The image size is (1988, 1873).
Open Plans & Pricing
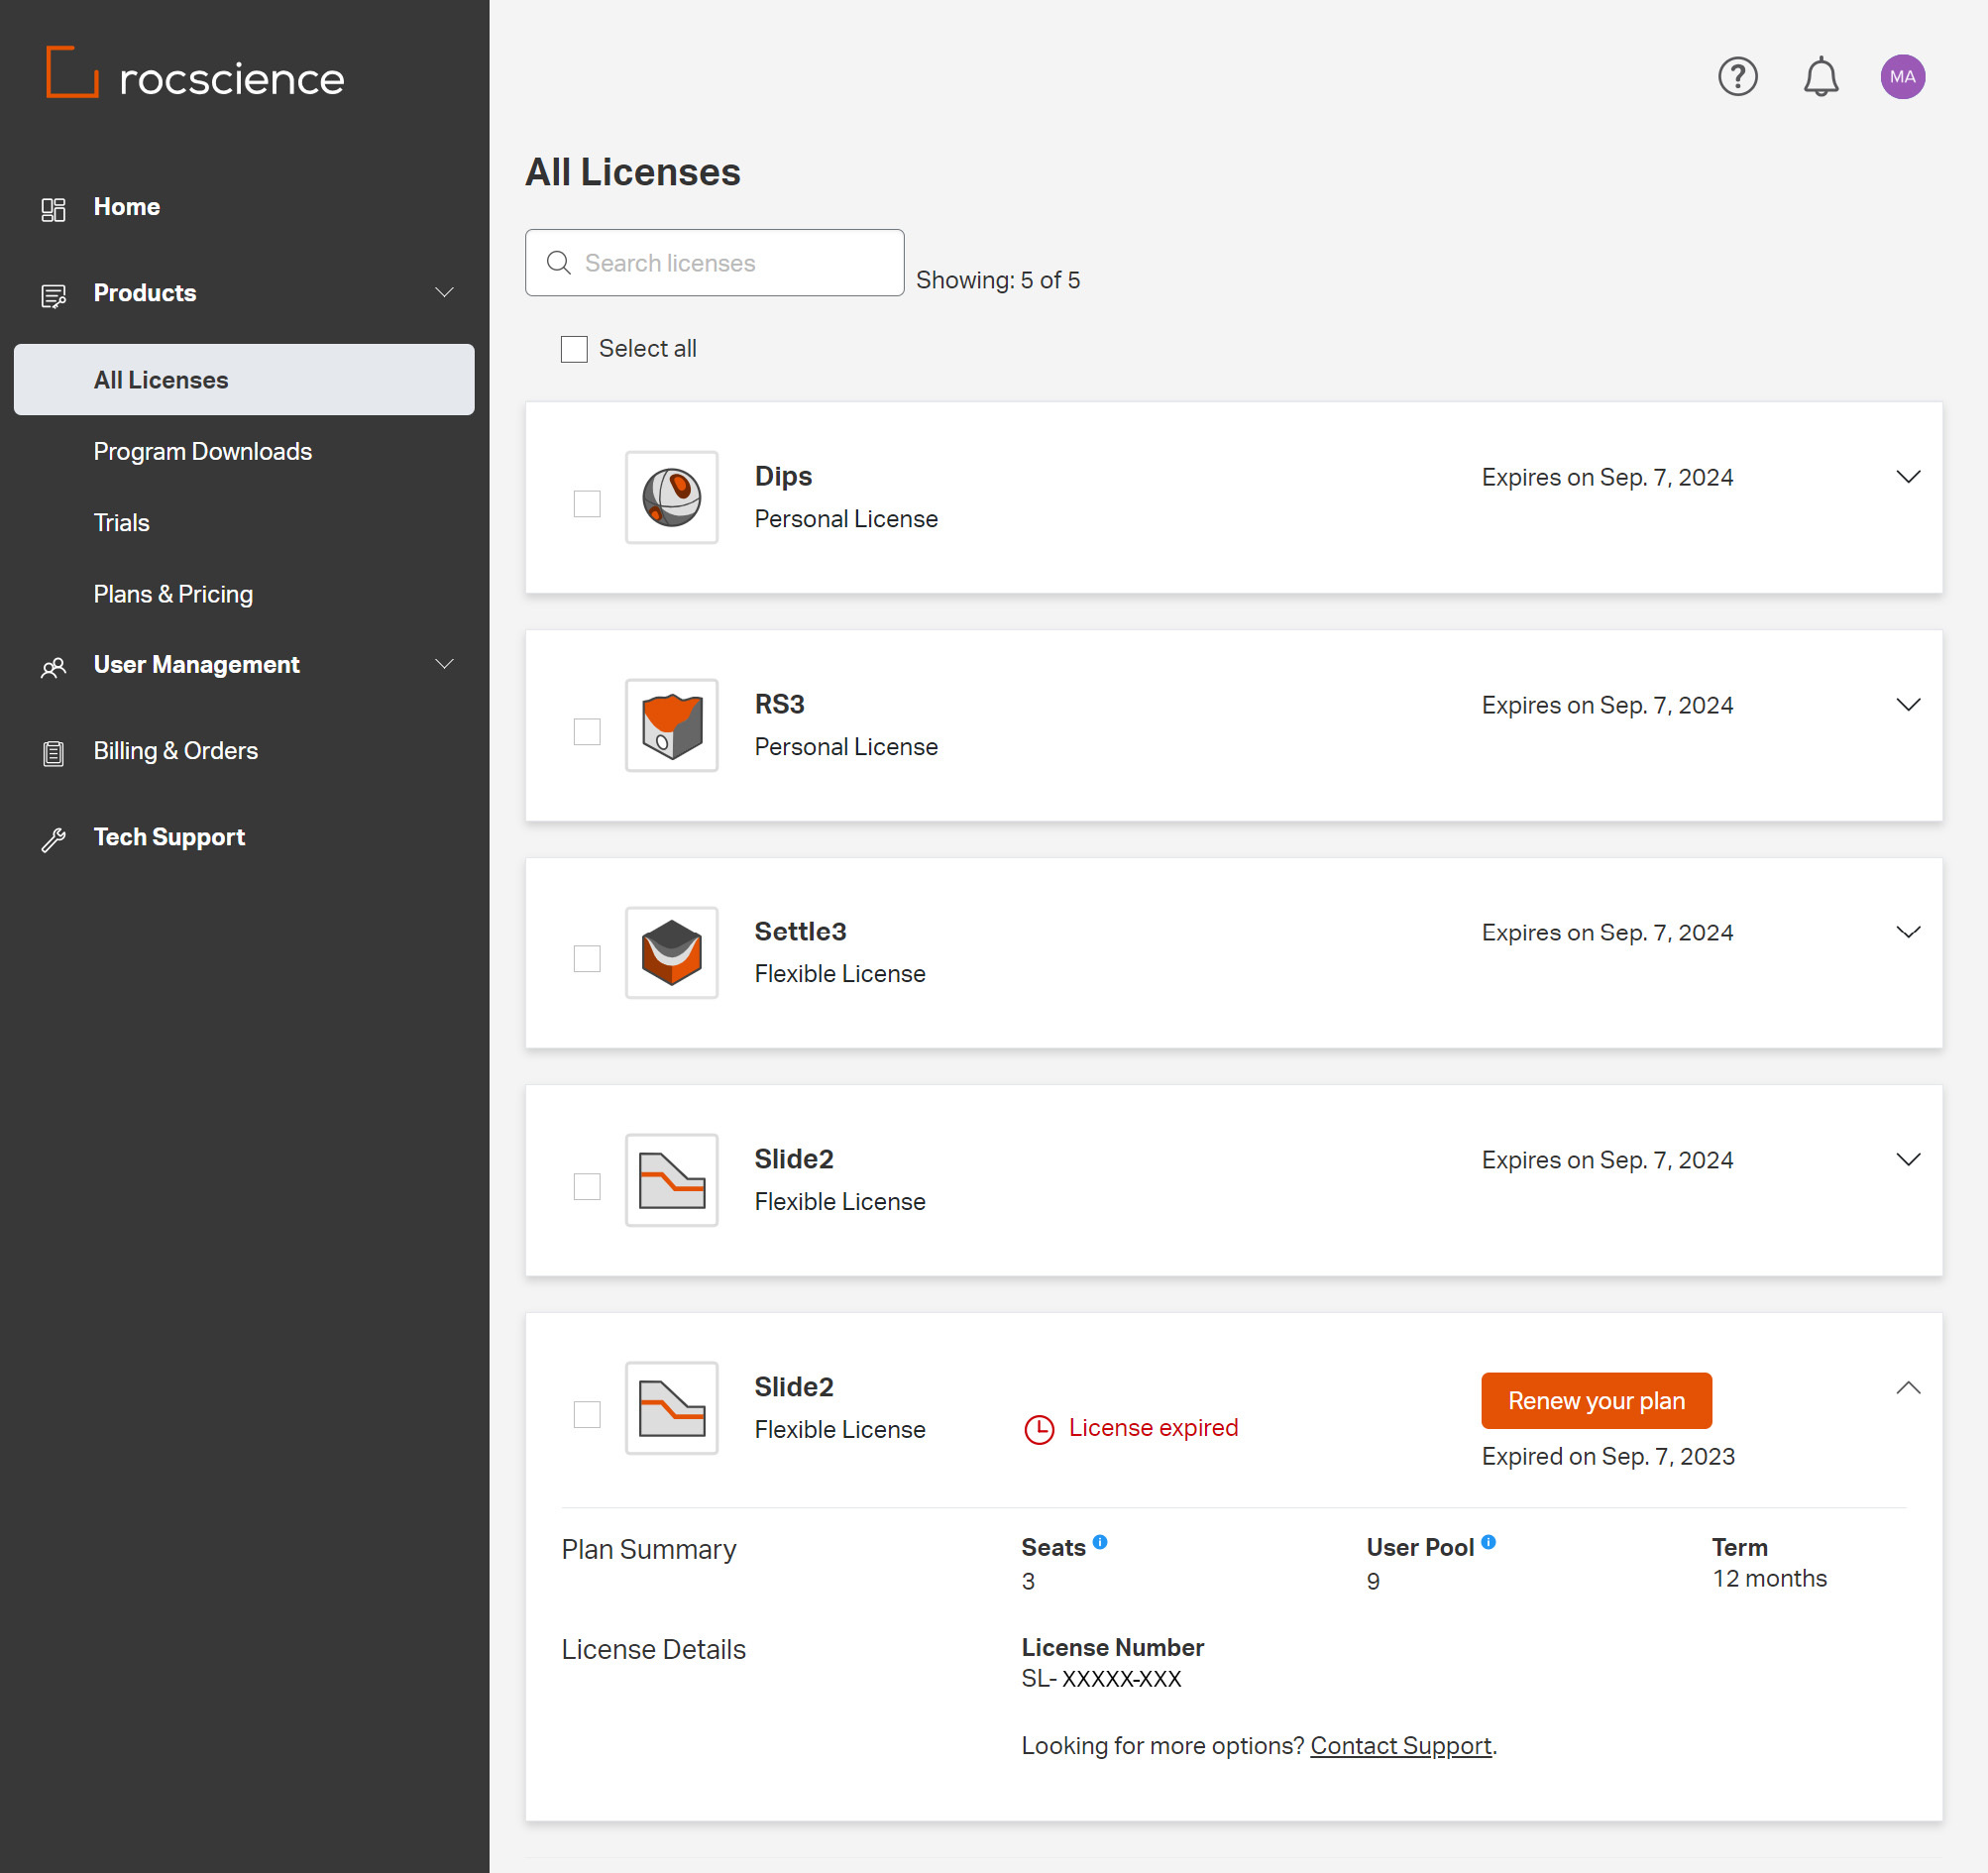tap(173, 594)
